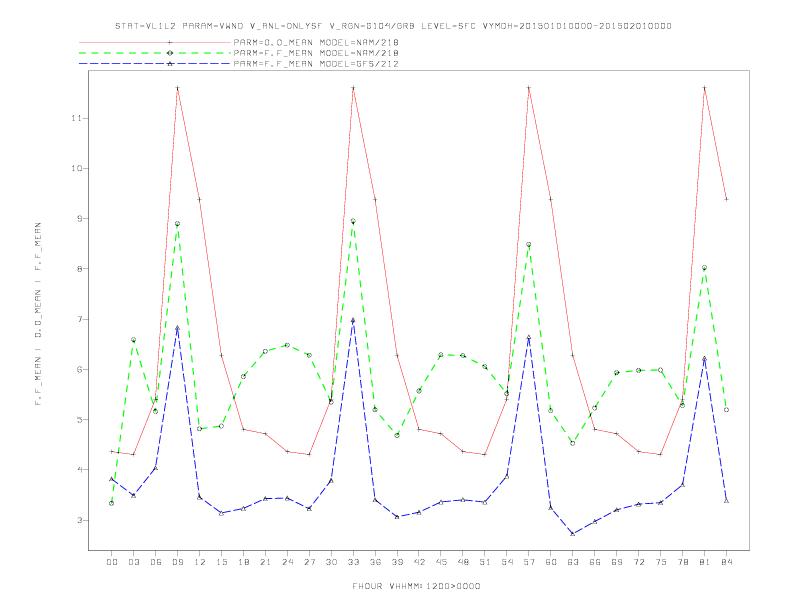Click x-axis tick label 78
The width and height of the screenshot is (792, 612).
[x=682, y=562]
